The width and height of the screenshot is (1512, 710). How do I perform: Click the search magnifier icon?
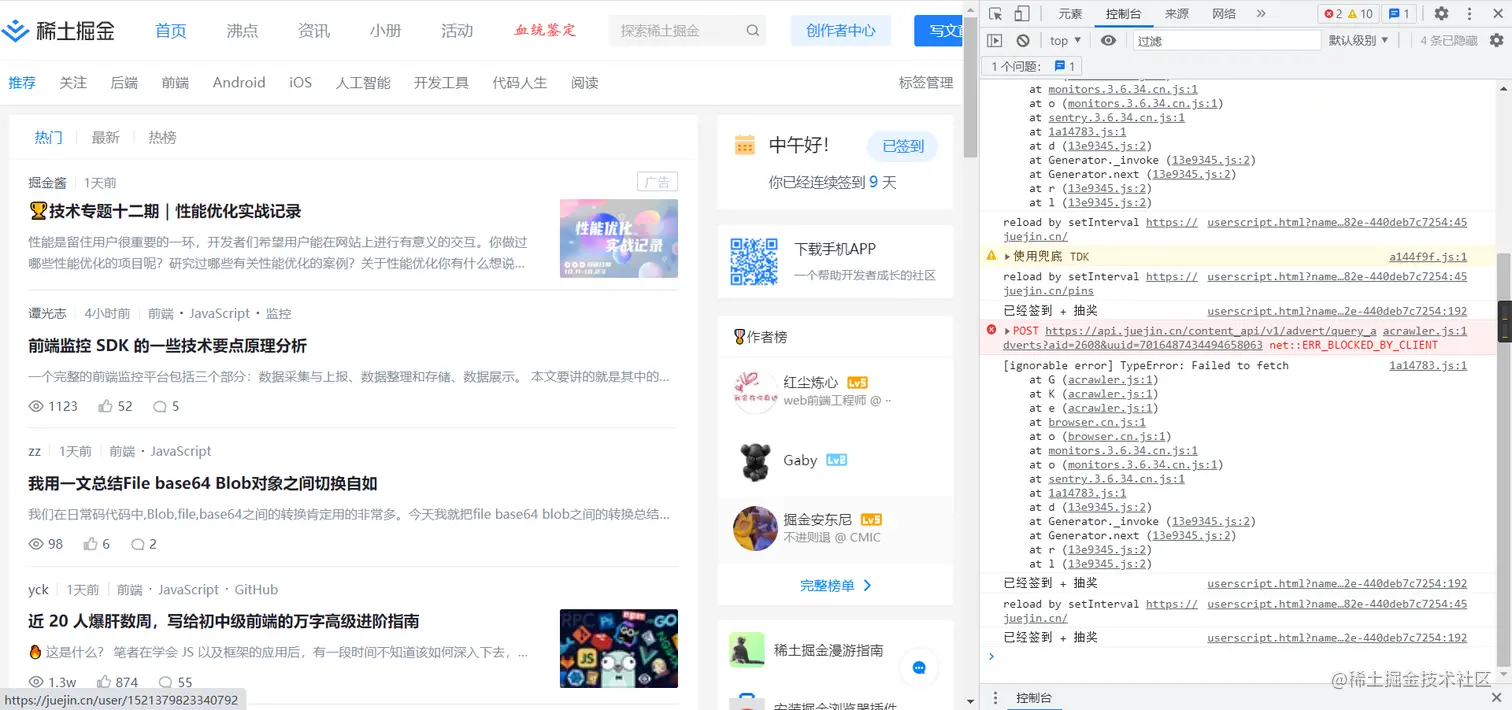pos(752,31)
